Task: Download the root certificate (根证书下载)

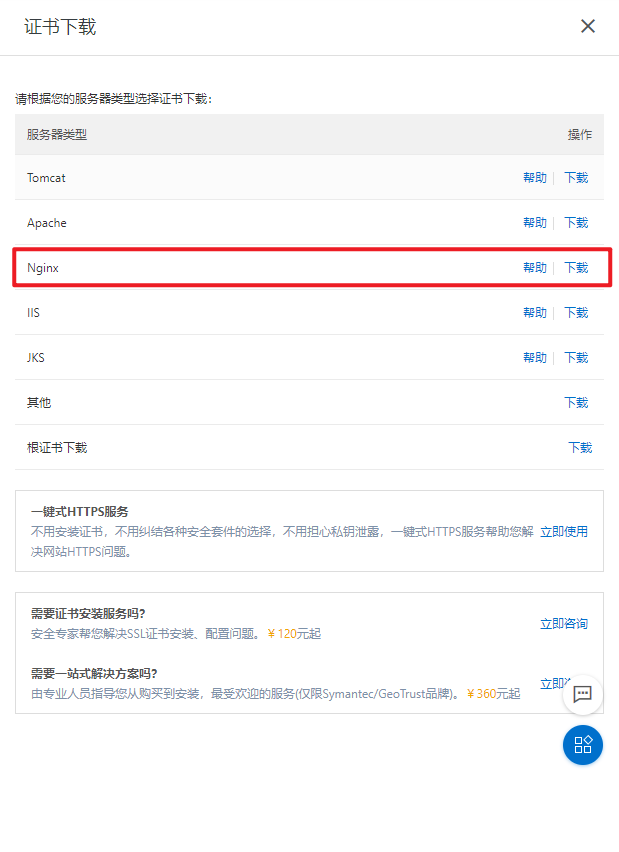Action: (x=580, y=448)
